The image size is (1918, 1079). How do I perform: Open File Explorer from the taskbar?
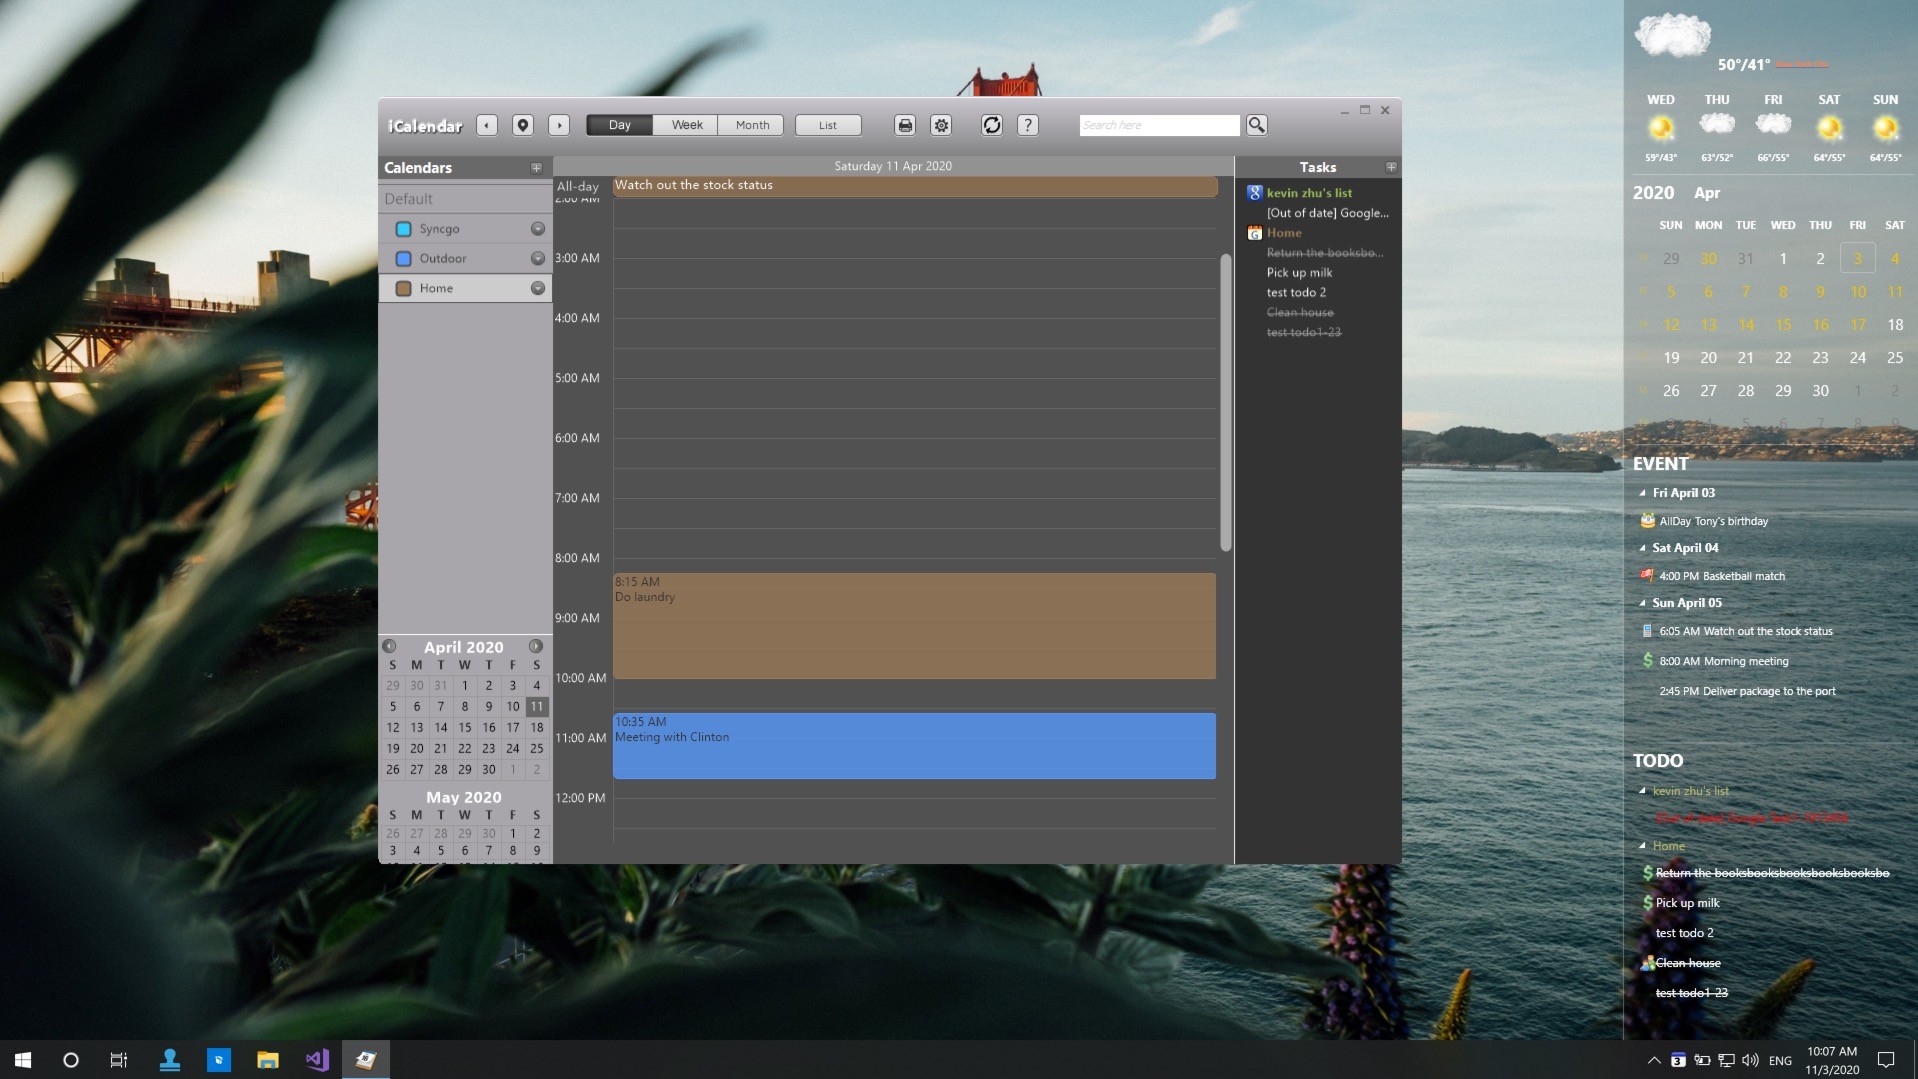267,1059
